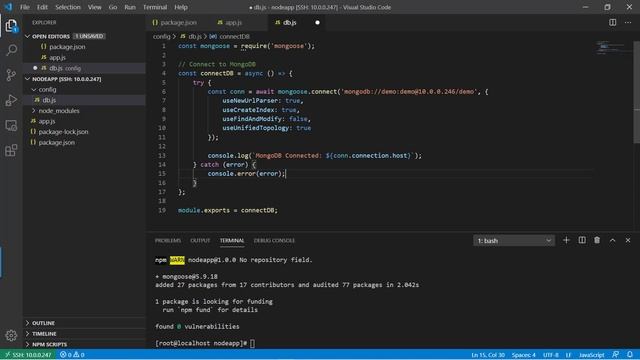Open the Run and Debug view icon
Screen dimensions: 640x360
(x=11, y=100)
